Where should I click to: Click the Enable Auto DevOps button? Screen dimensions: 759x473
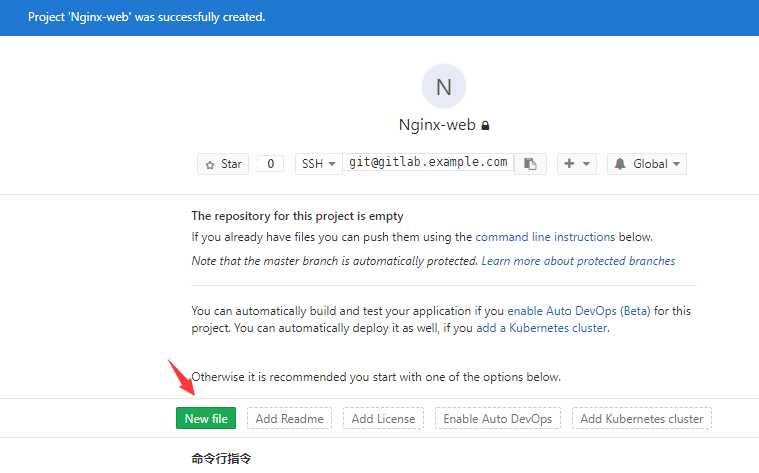[498, 419]
